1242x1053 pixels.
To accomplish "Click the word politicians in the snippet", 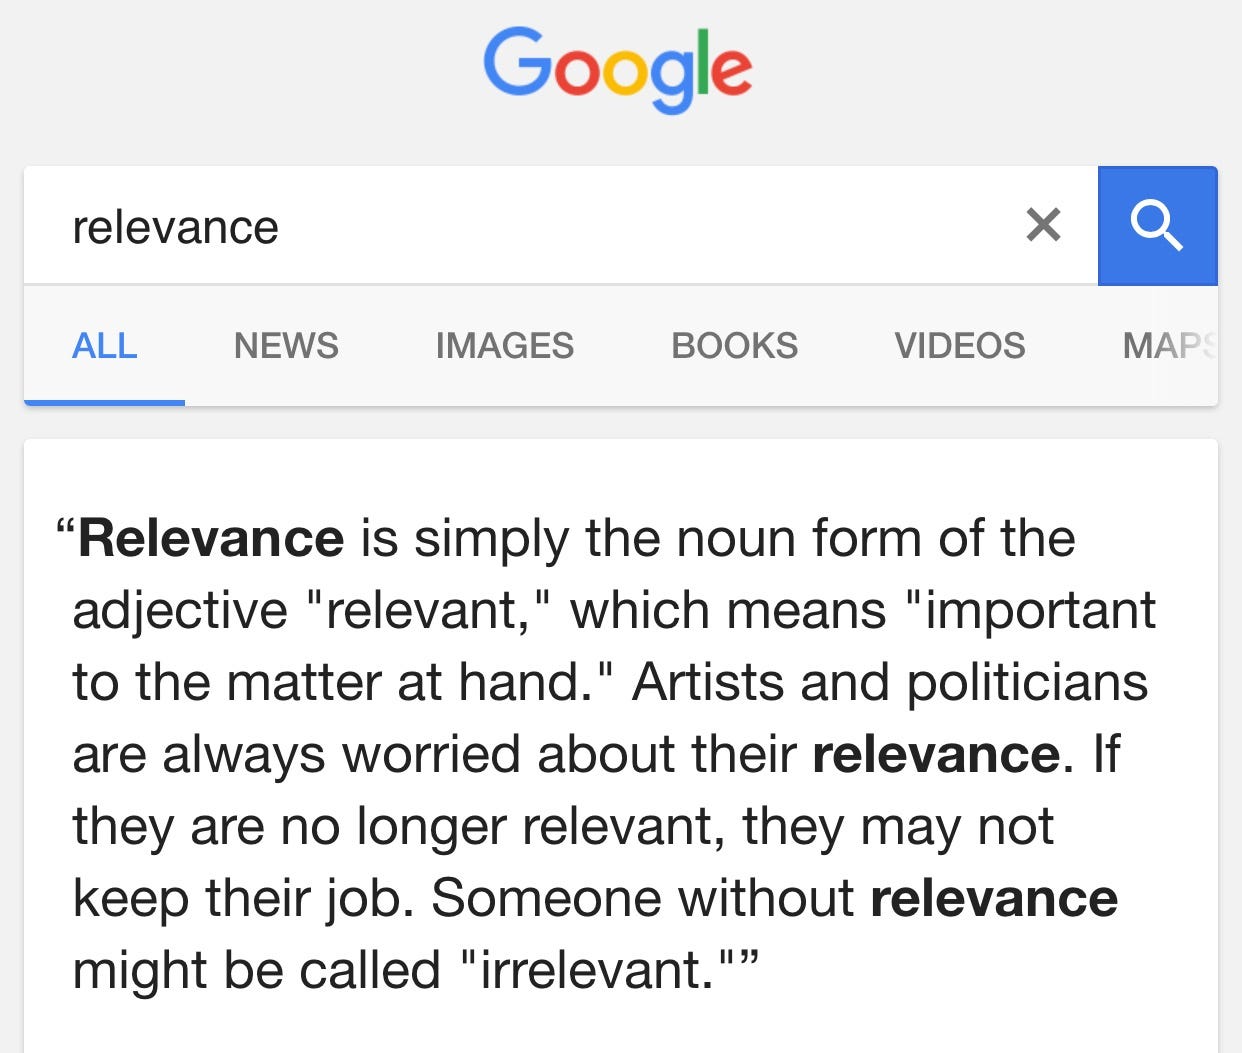I will [x=1027, y=682].
